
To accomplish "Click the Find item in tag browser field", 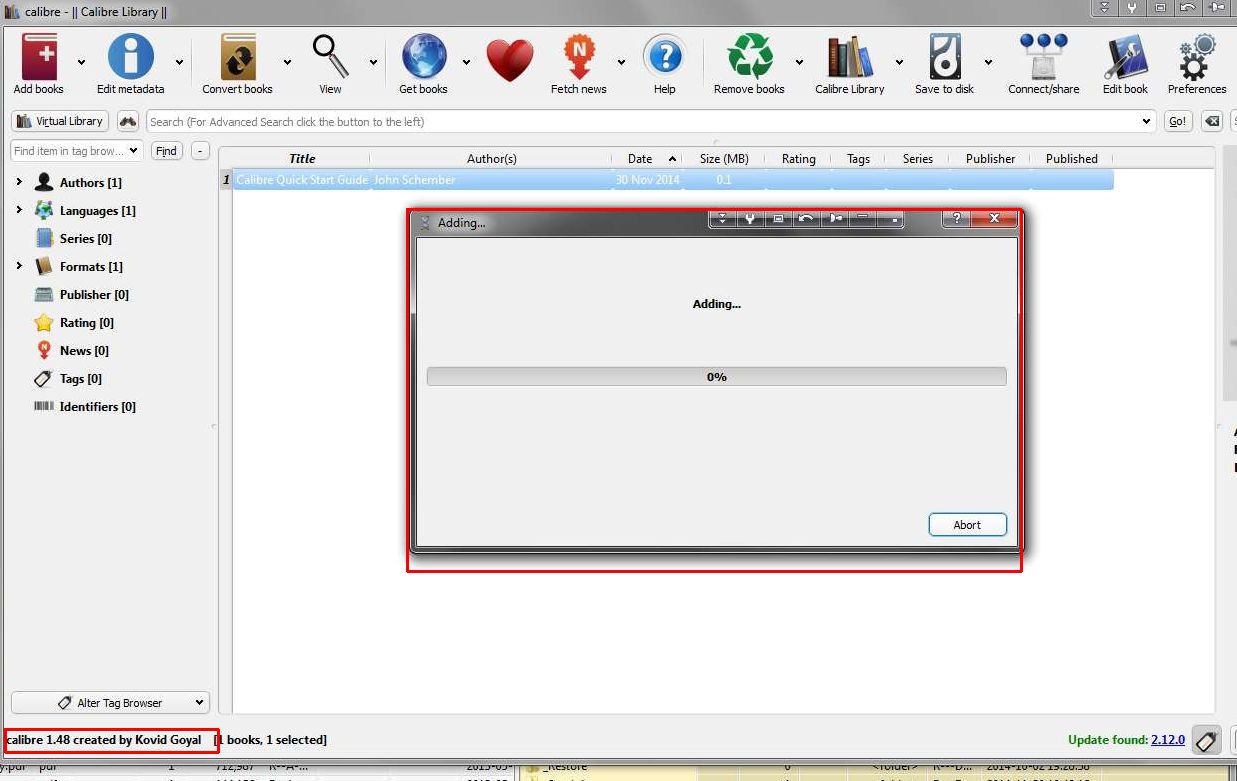I will pos(77,151).
